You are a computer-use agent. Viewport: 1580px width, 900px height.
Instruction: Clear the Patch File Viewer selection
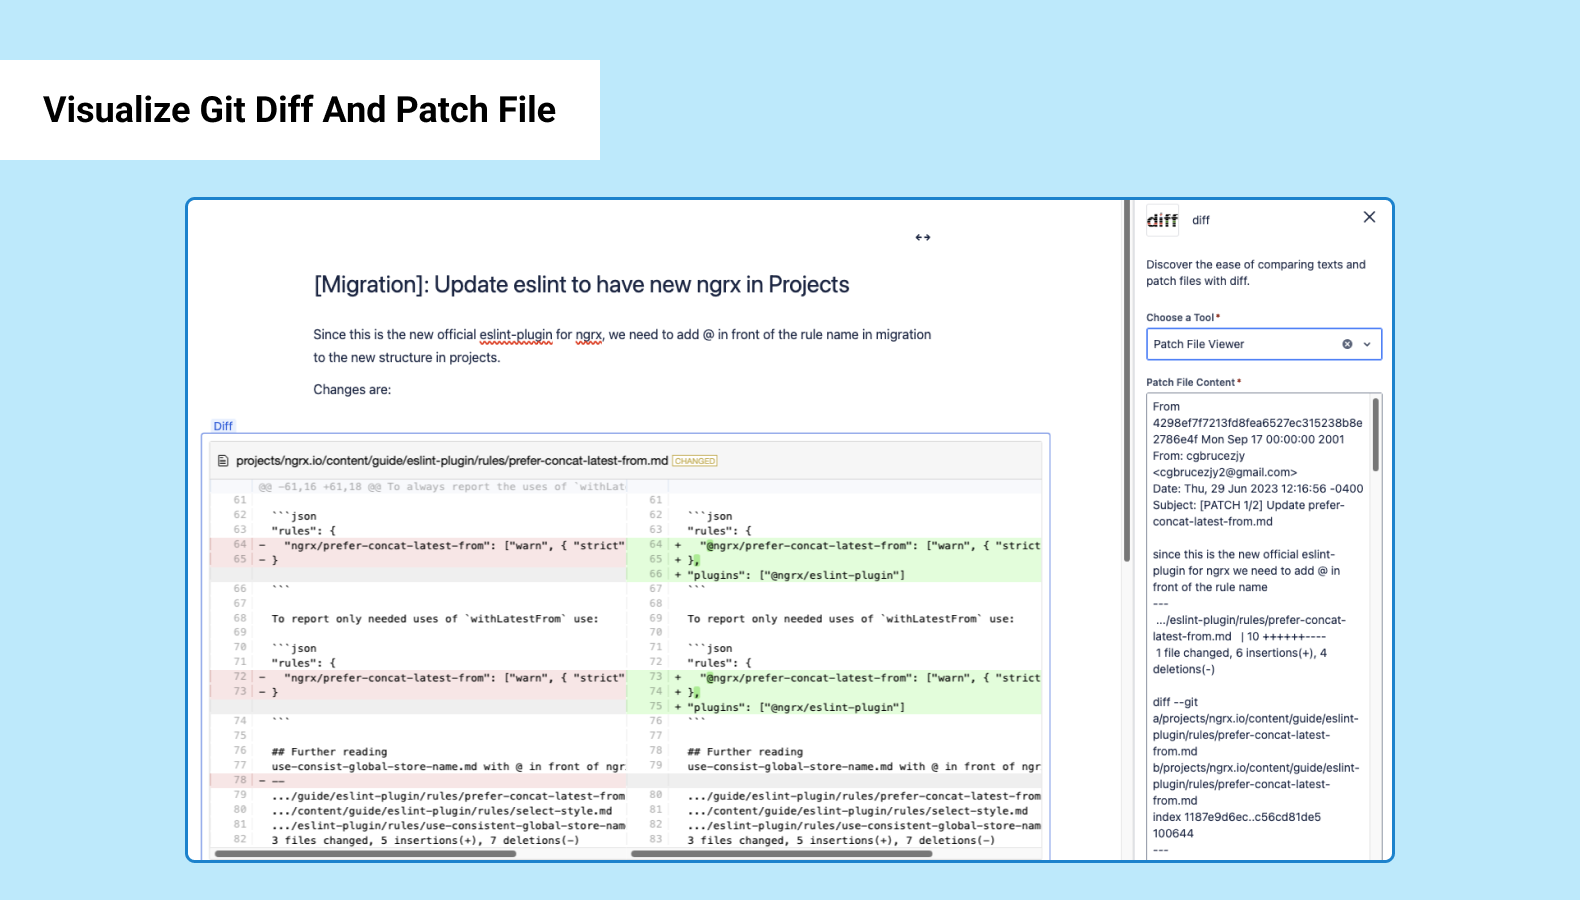[1347, 344]
